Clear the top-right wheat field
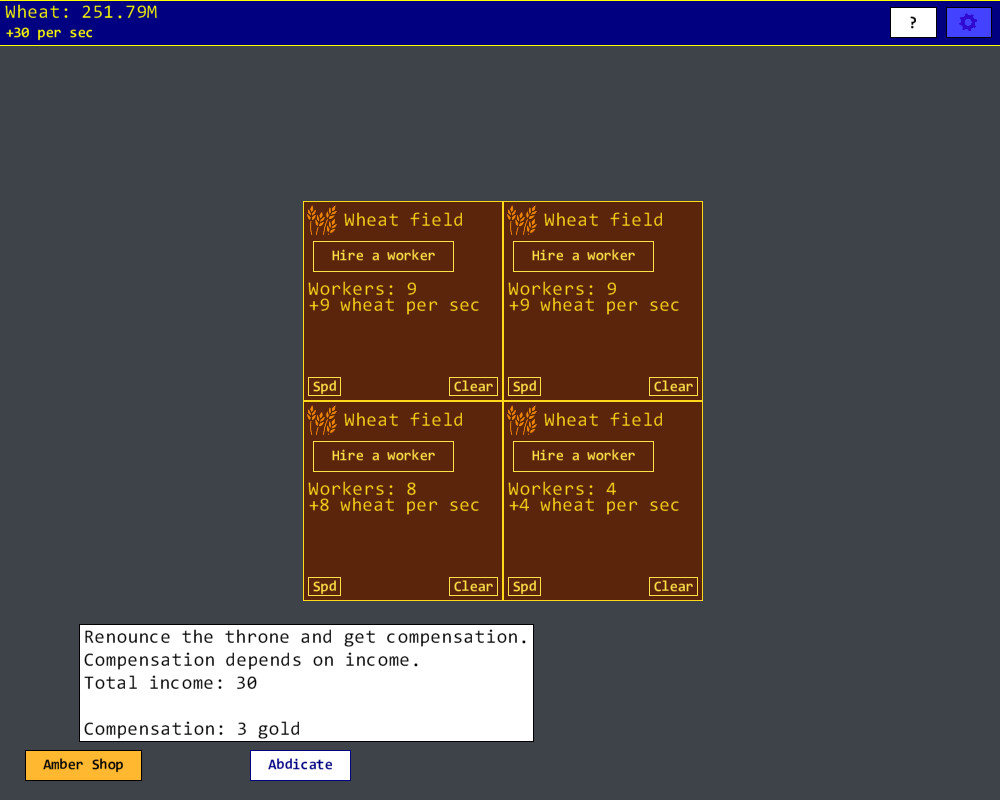Image resolution: width=1000 pixels, height=800 pixels. [x=673, y=386]
